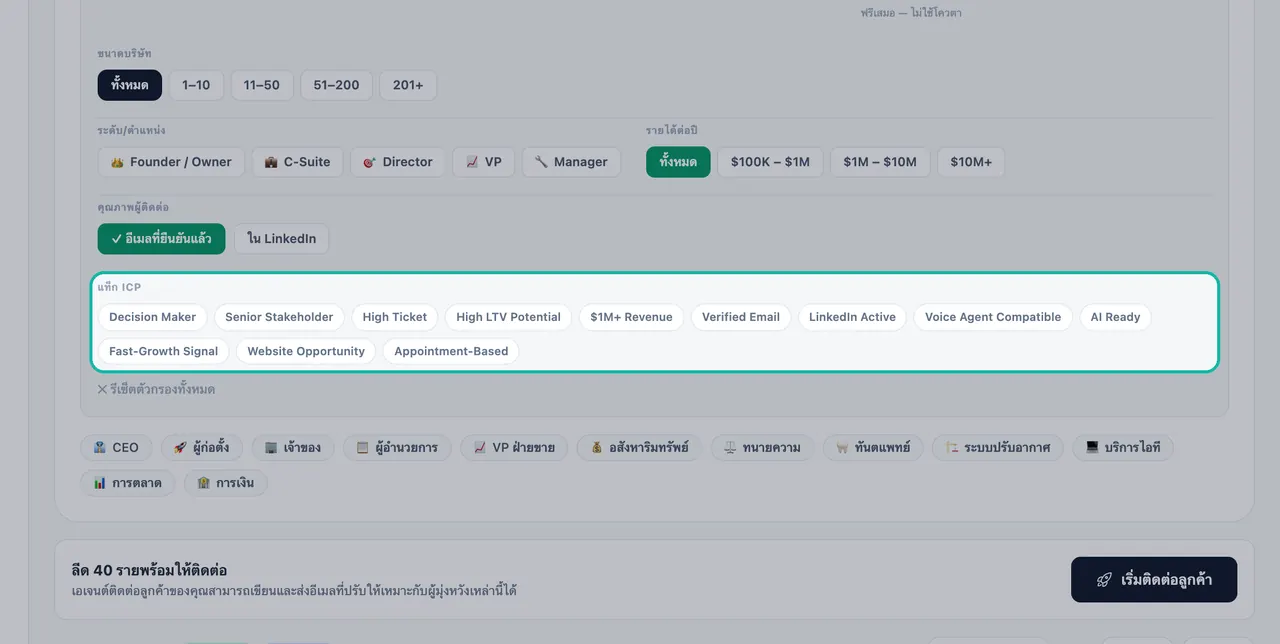
Task: Add the High LTV Potential tag
Action: point(508,317)
